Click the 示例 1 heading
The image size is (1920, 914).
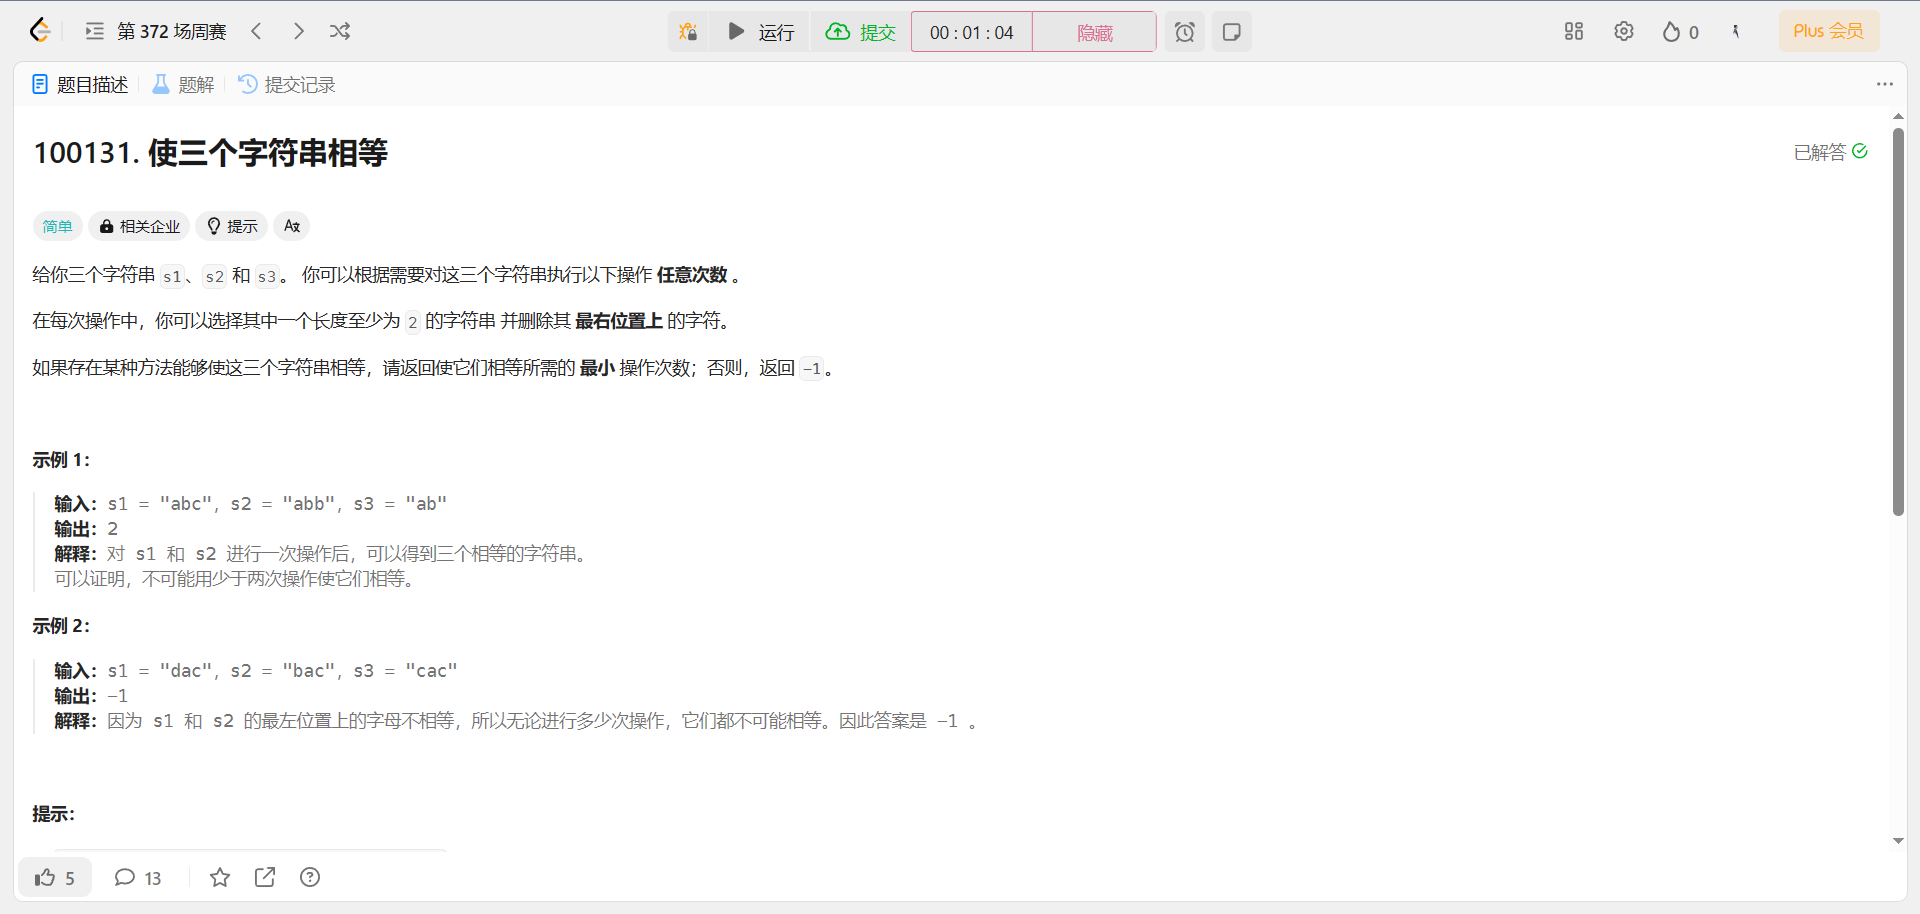[61, 460]
